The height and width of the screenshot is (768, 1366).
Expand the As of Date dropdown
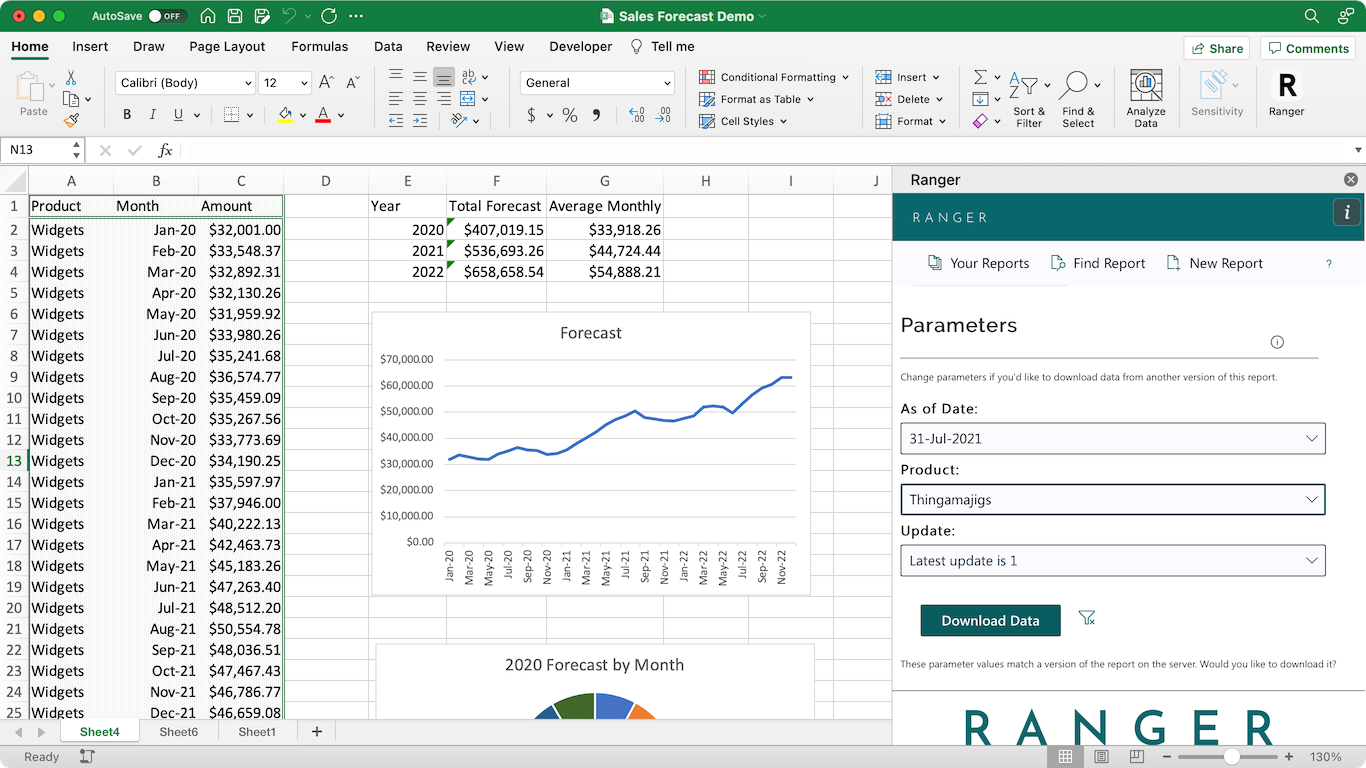click(x=1112, y=438)
